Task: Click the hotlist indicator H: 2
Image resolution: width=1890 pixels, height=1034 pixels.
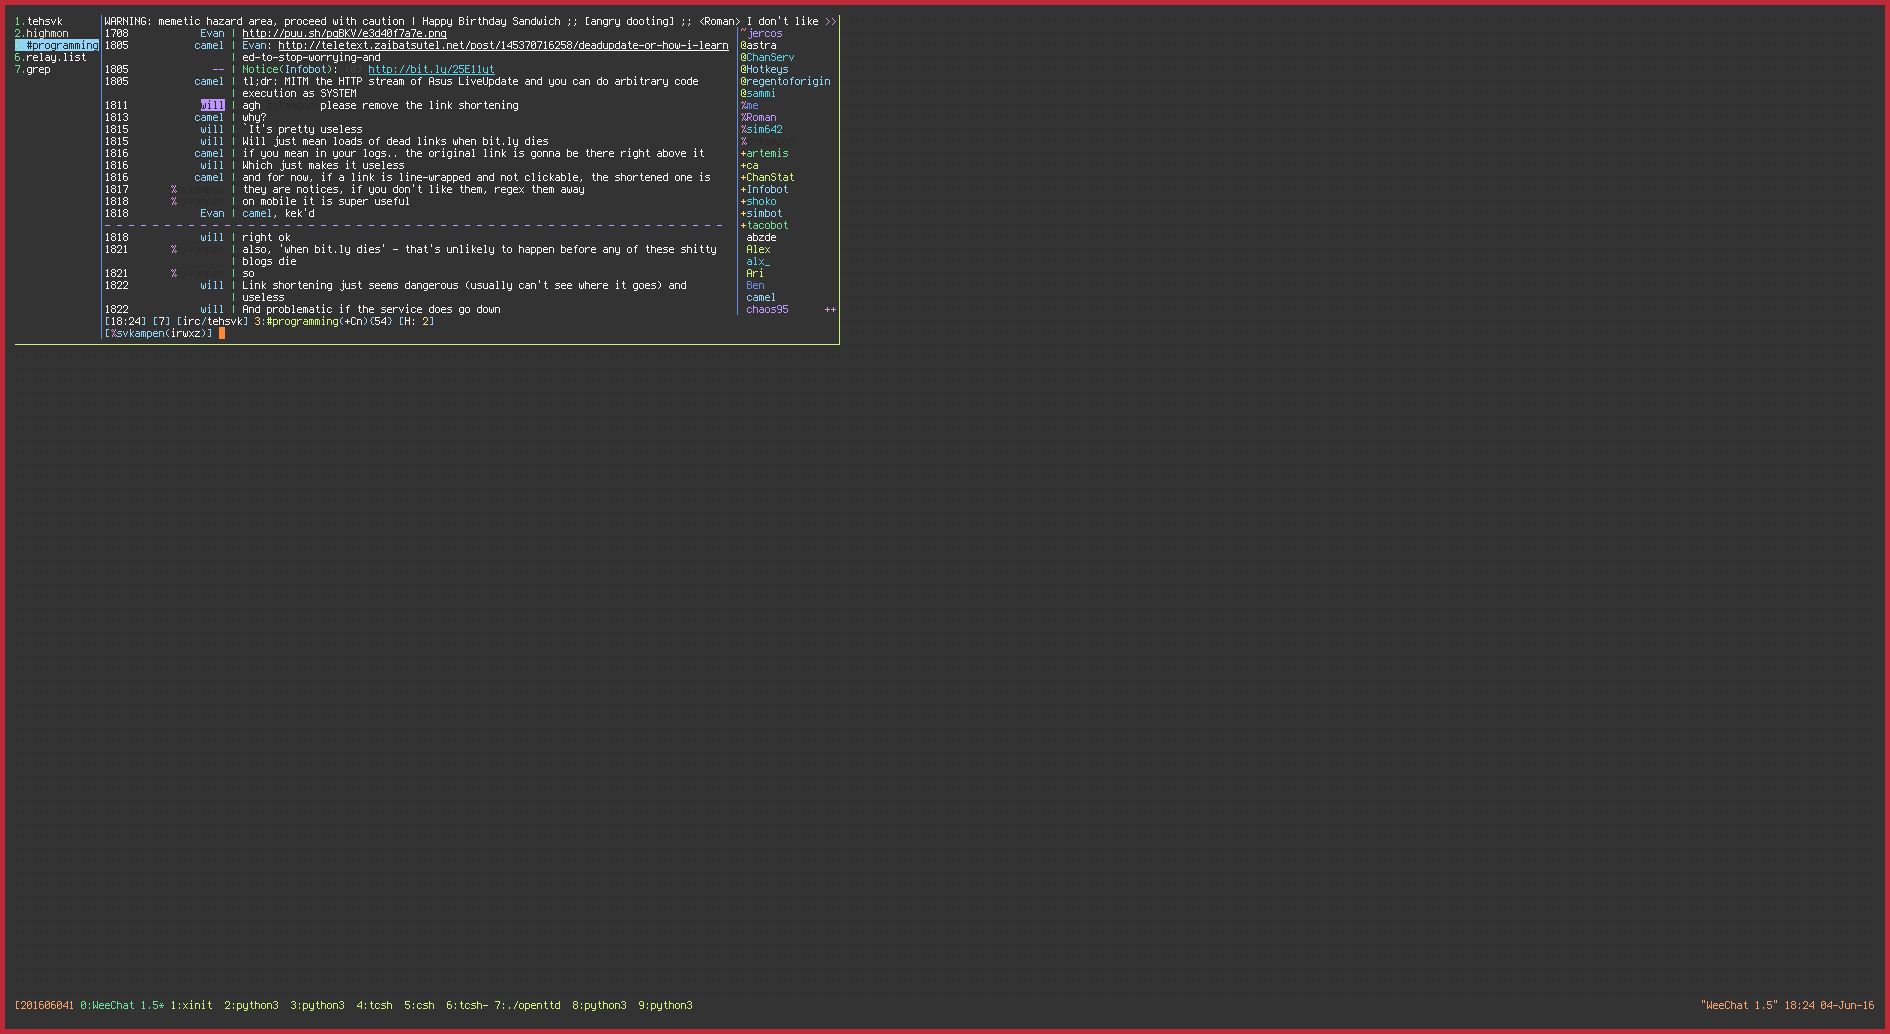Action: [x=416, y=321]
